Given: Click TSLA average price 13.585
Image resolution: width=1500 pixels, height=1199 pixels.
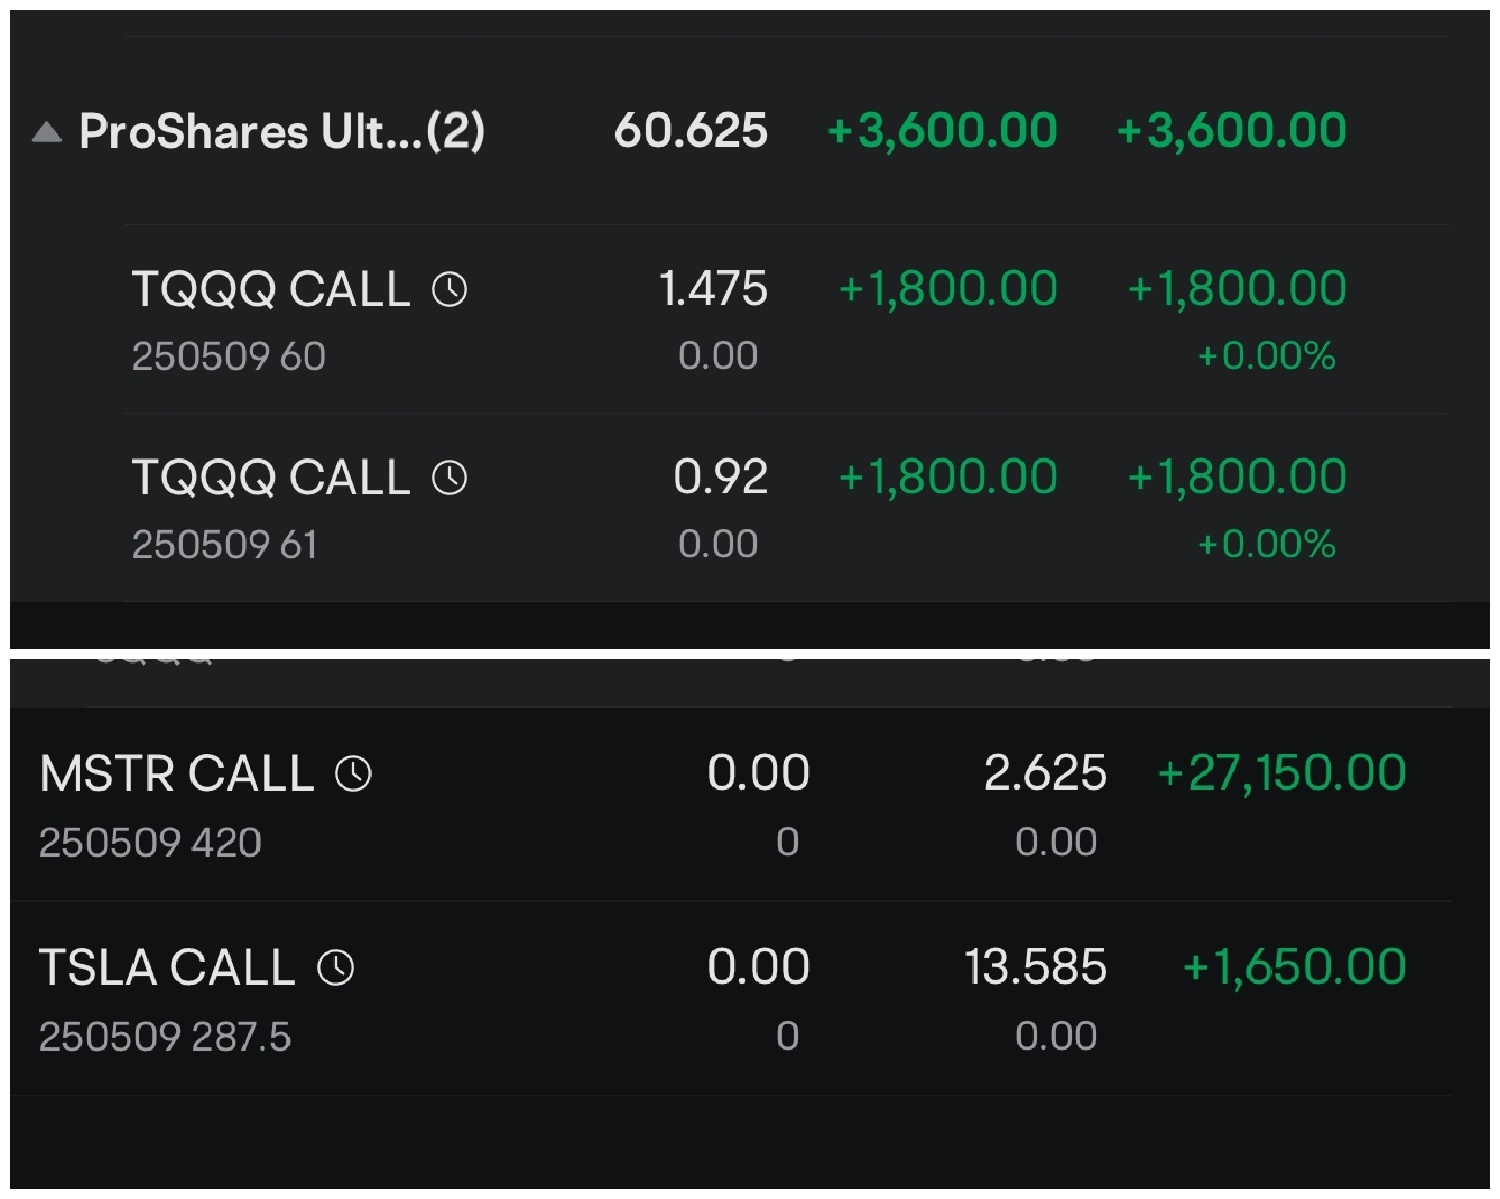Looking at the screenshot, I should [1035, 967].
